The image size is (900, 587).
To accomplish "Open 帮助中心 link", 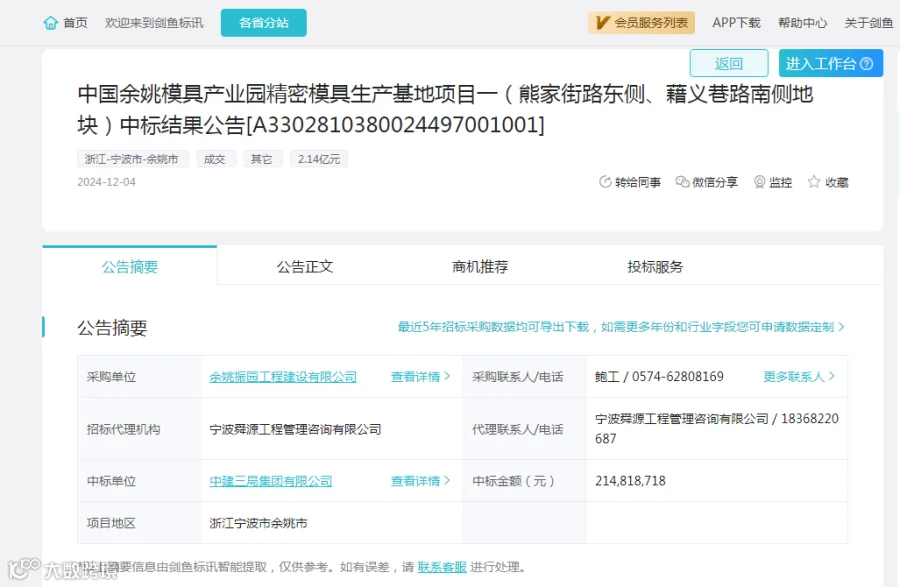I will [802, 23].
